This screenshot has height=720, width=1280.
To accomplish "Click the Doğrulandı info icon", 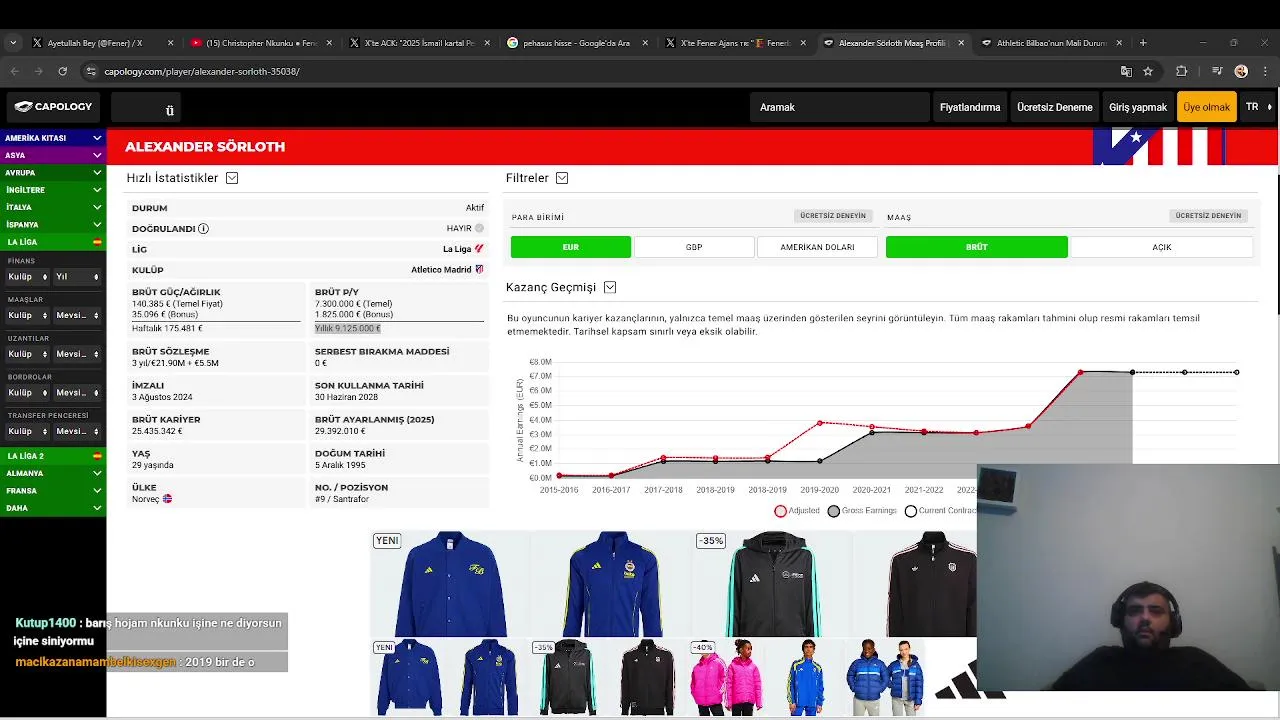I will click(203, 229).
